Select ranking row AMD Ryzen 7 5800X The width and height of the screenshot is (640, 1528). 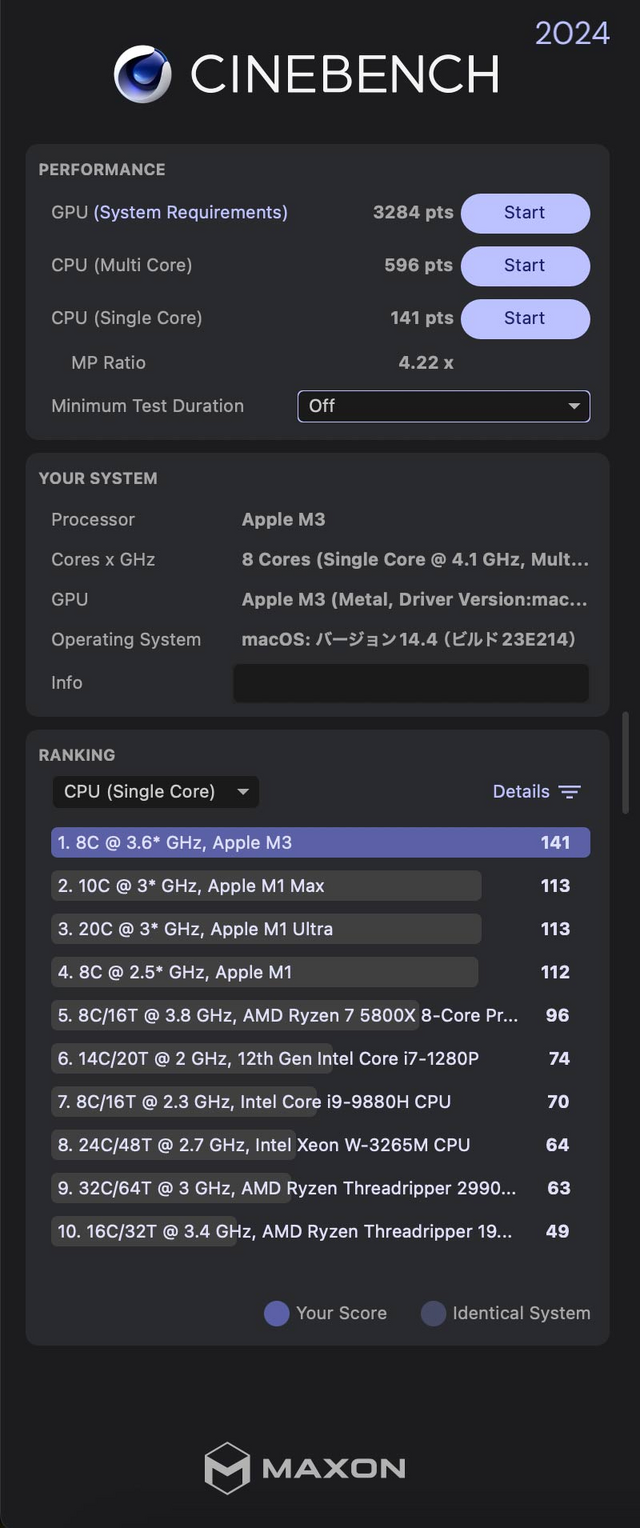pyautogui.click(x=320, y=1015)
